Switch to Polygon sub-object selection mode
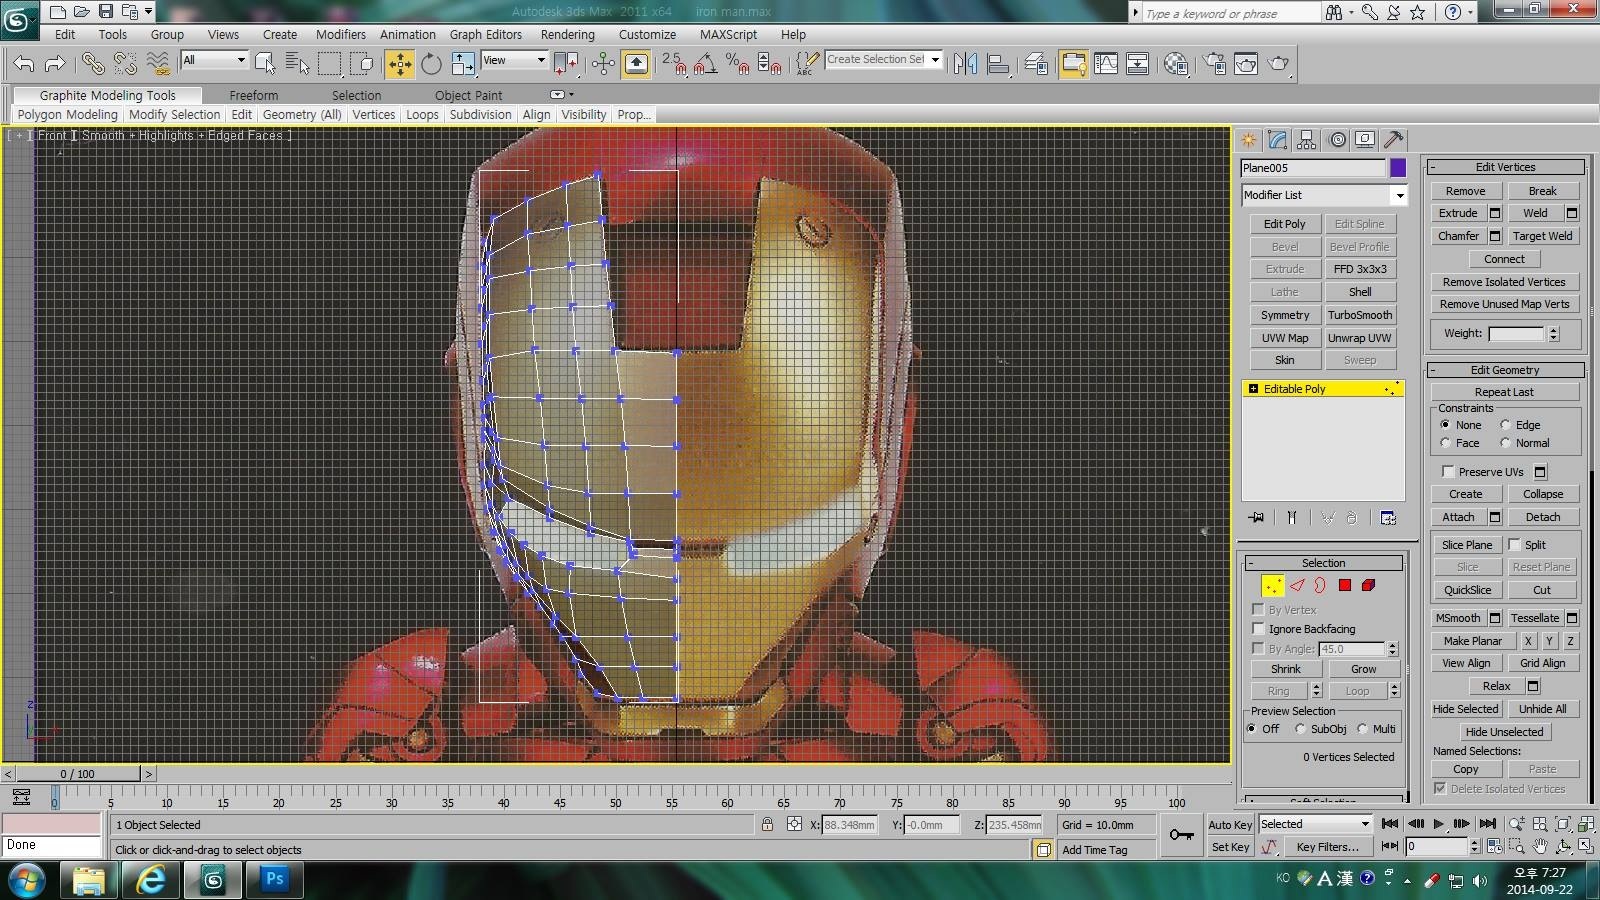 click(1345, 586)
